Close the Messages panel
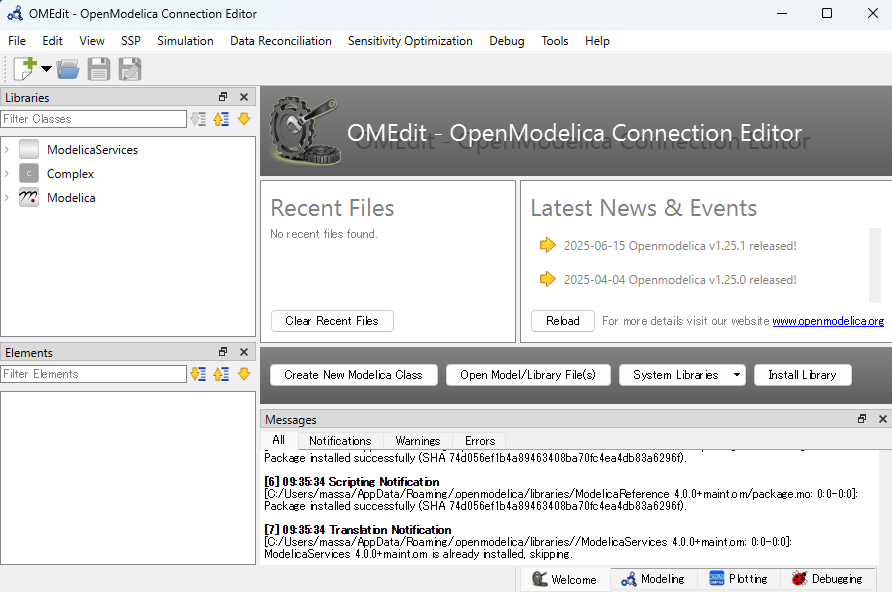The height and width of the screenshot is (592, 892). [883, 419]
